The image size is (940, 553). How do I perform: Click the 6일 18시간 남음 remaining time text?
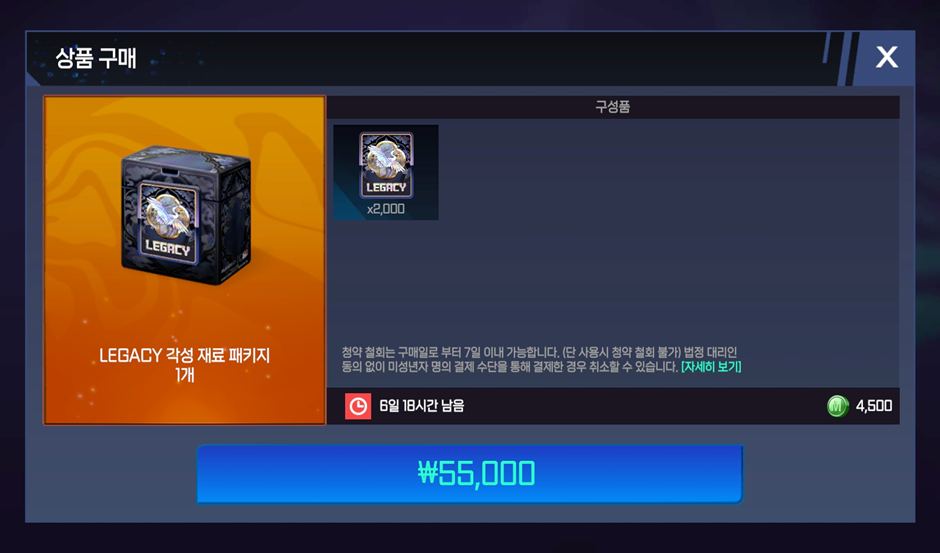click(421, 406)
